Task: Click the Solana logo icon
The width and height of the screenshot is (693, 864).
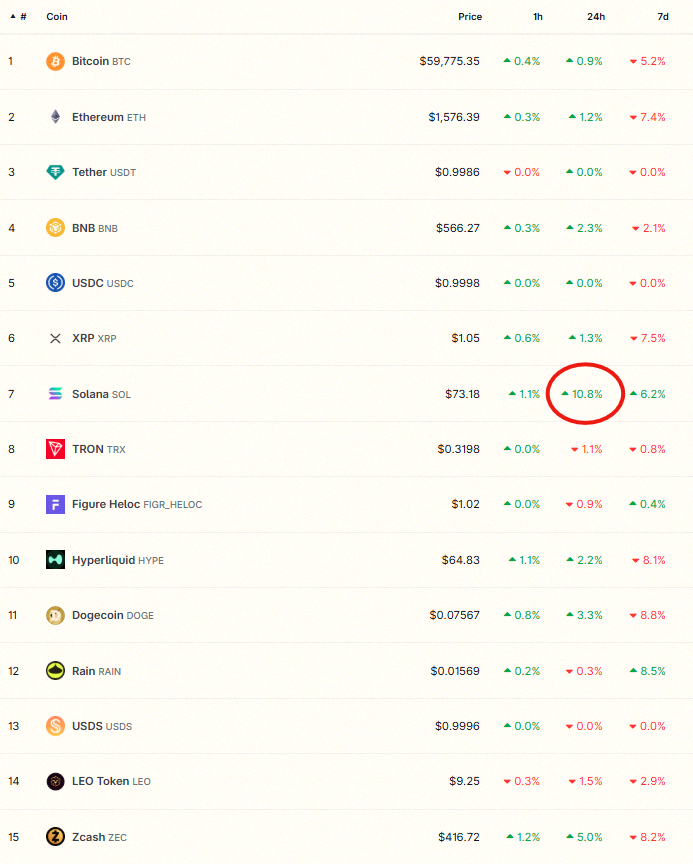Action: [55, 393]
